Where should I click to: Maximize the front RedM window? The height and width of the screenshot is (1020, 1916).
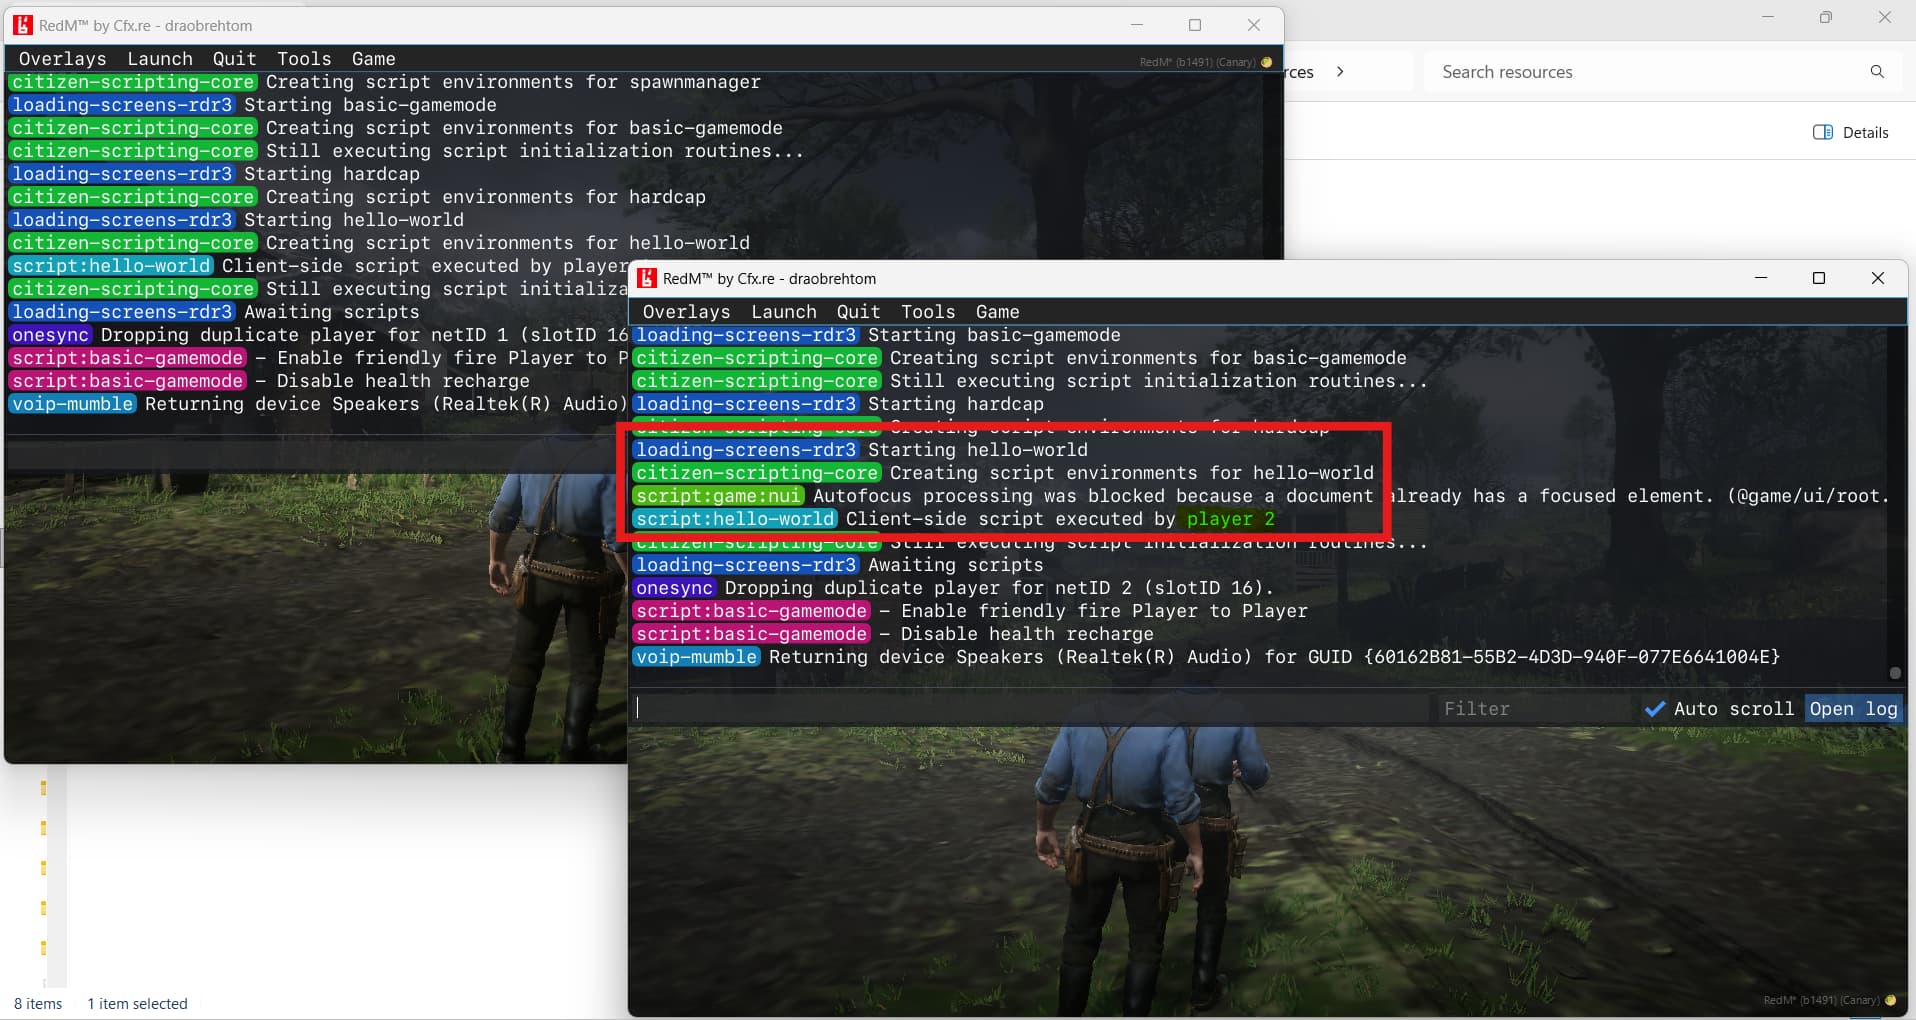pos(1819,278)
